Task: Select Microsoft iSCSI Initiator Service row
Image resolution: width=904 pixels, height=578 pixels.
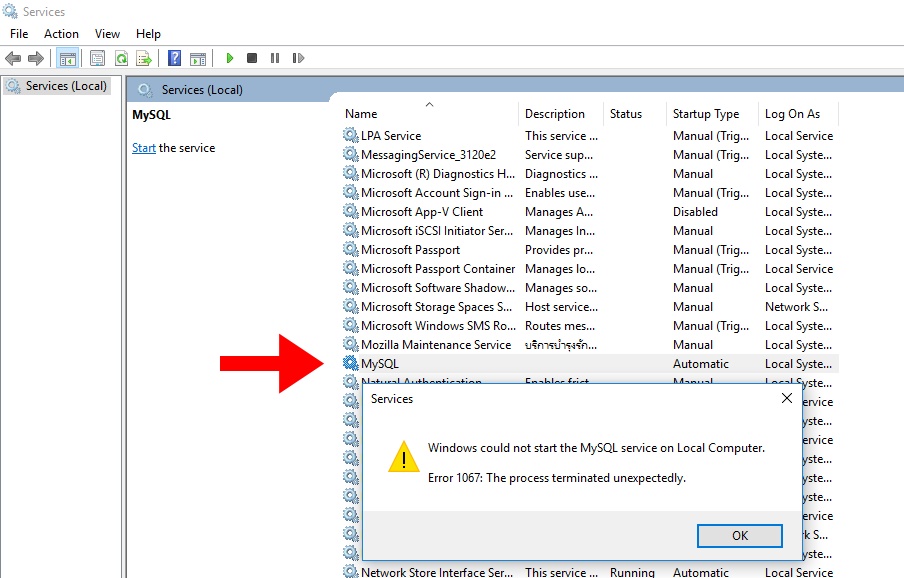Action: pos(590,231)
